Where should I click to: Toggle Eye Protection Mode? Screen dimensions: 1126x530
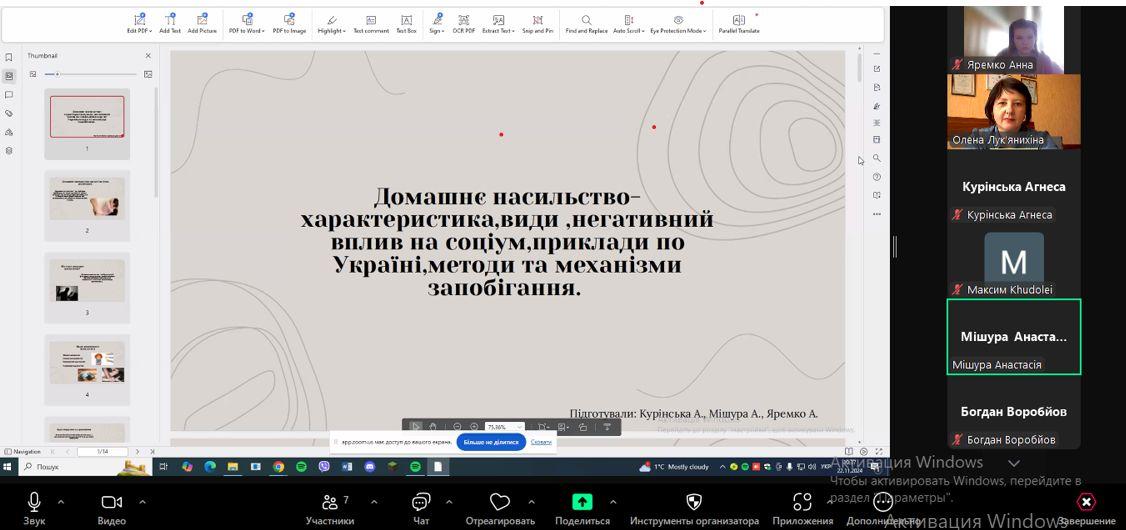pyautogui.click(x=678, y=23)
